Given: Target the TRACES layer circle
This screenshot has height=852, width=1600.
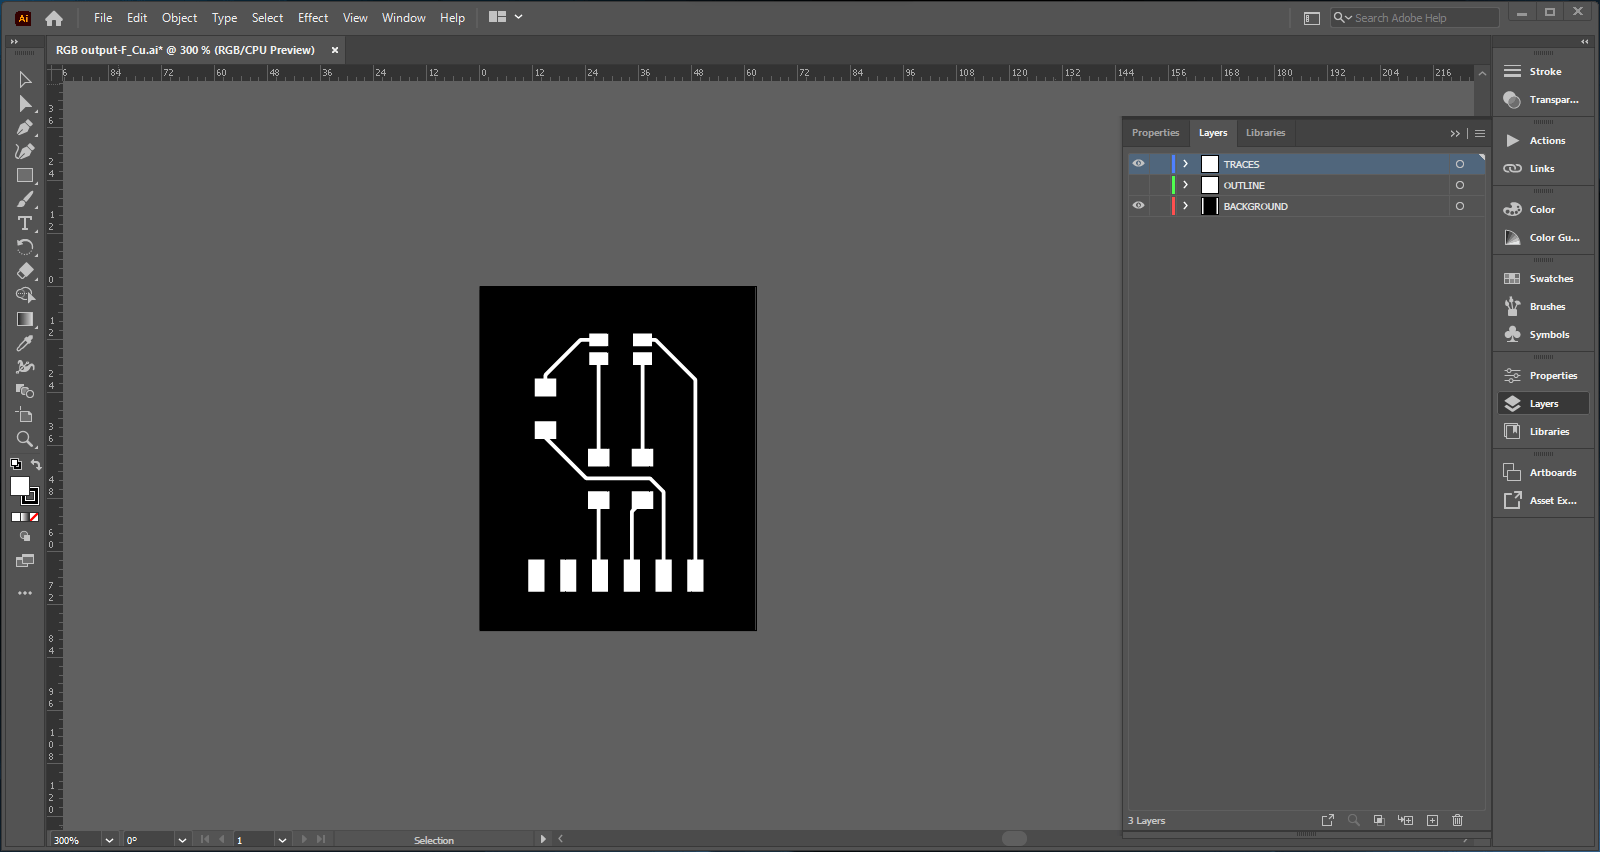Looking at the screenshot, I should 1460,164.
